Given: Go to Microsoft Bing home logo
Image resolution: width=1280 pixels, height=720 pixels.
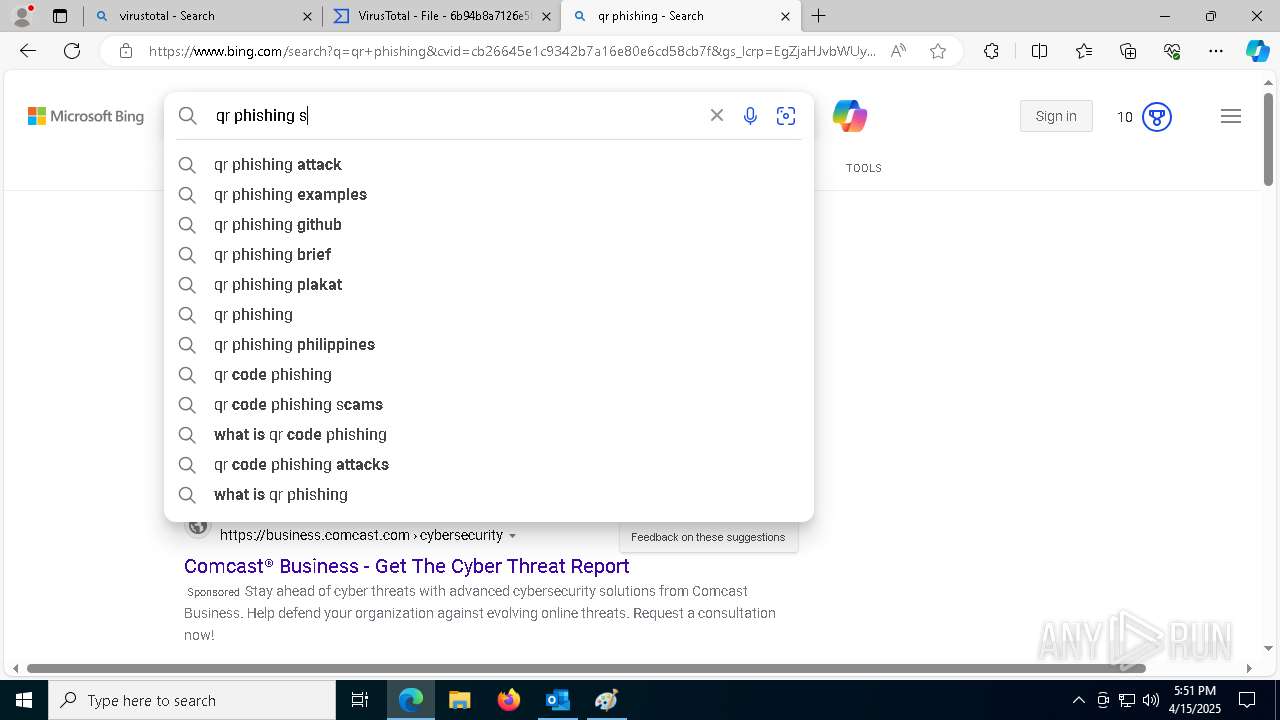Looking at the screenshot, I should coord(86,116).
